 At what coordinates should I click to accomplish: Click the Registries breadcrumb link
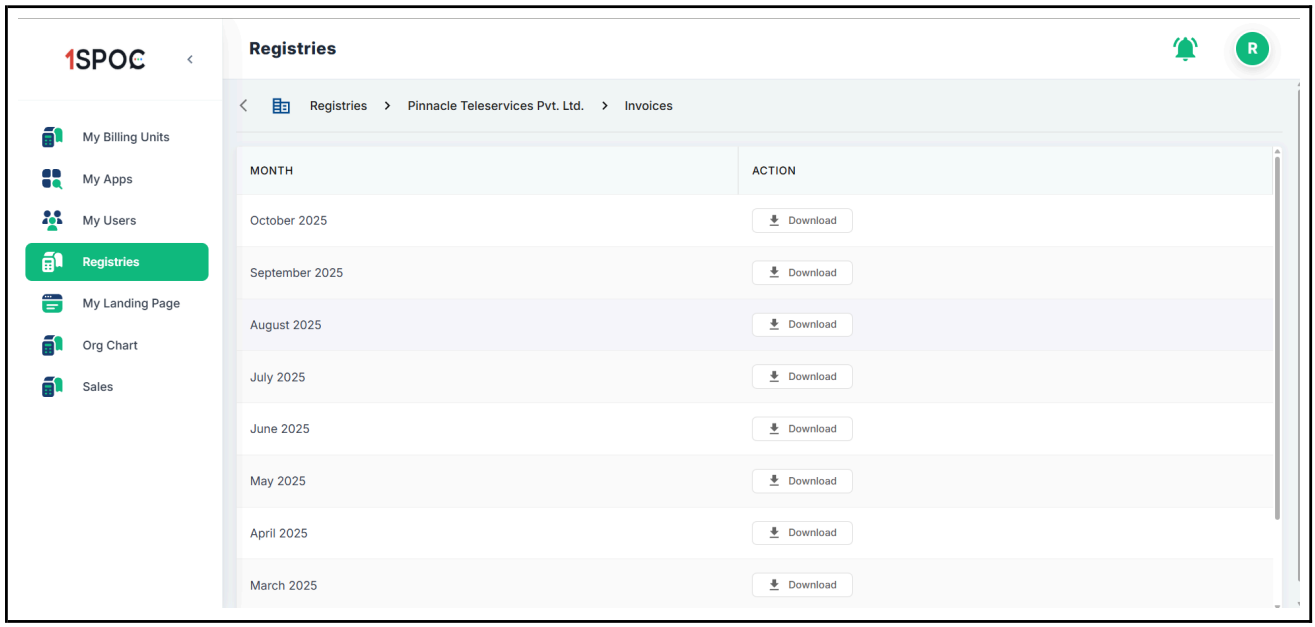click(338, 106)
